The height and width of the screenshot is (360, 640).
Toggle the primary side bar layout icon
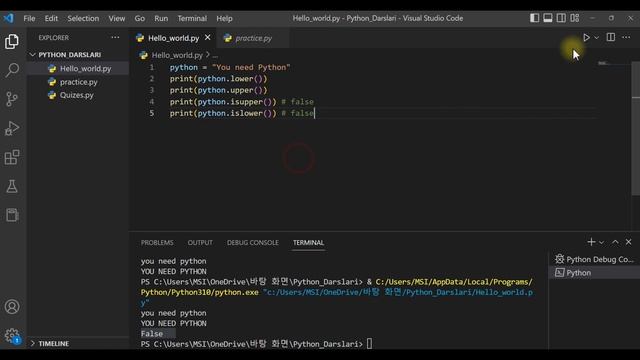click(x=534, y=18)
